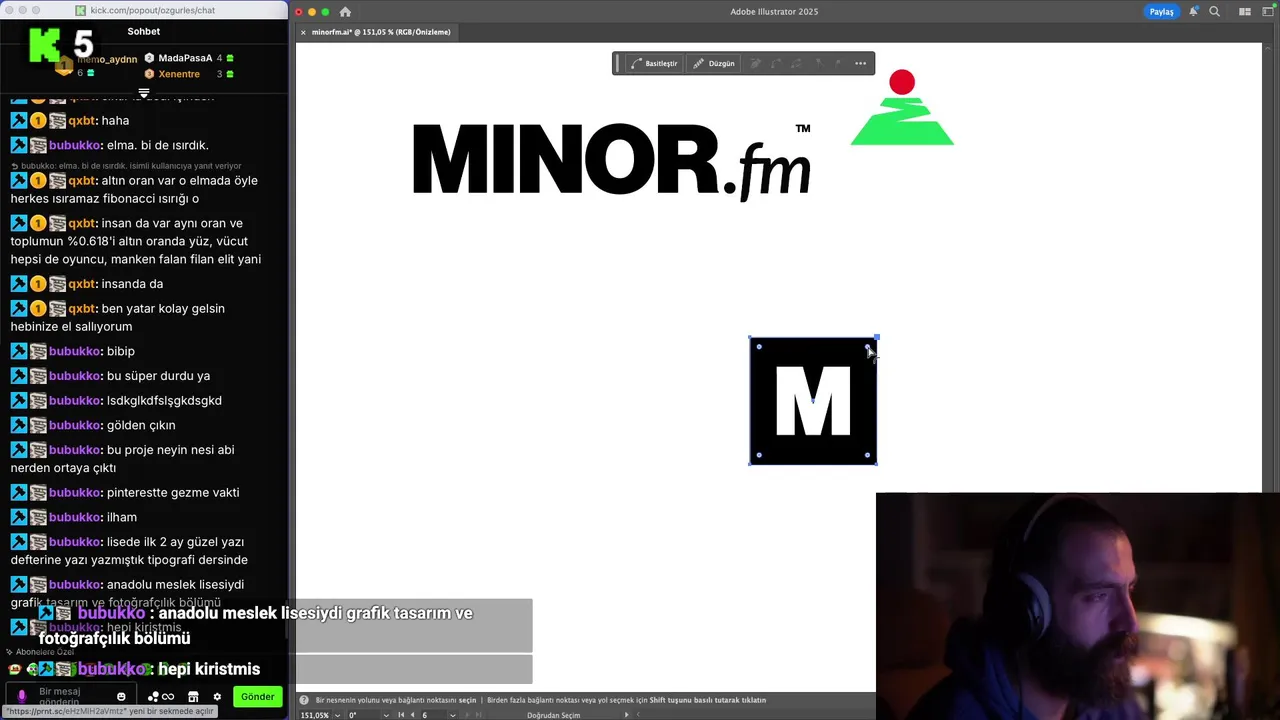Click memo_aydnn in leaderboard
The height and width of the screenshot is (720, 1280).
pos(107,59)
